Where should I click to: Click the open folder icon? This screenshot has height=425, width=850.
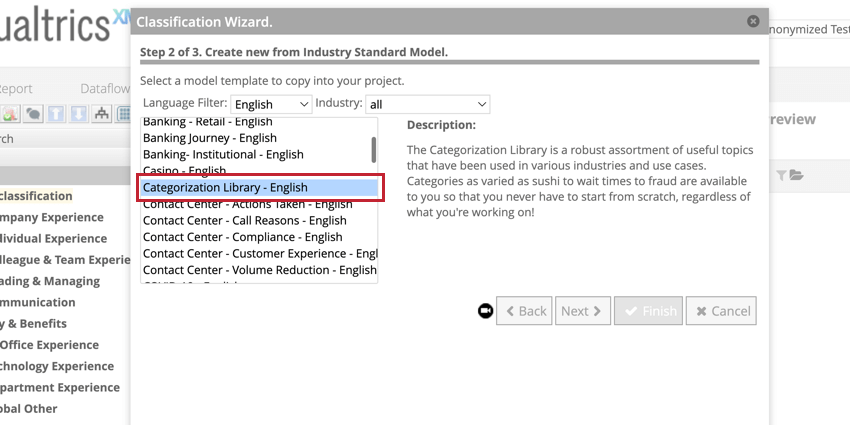[796, 175]
